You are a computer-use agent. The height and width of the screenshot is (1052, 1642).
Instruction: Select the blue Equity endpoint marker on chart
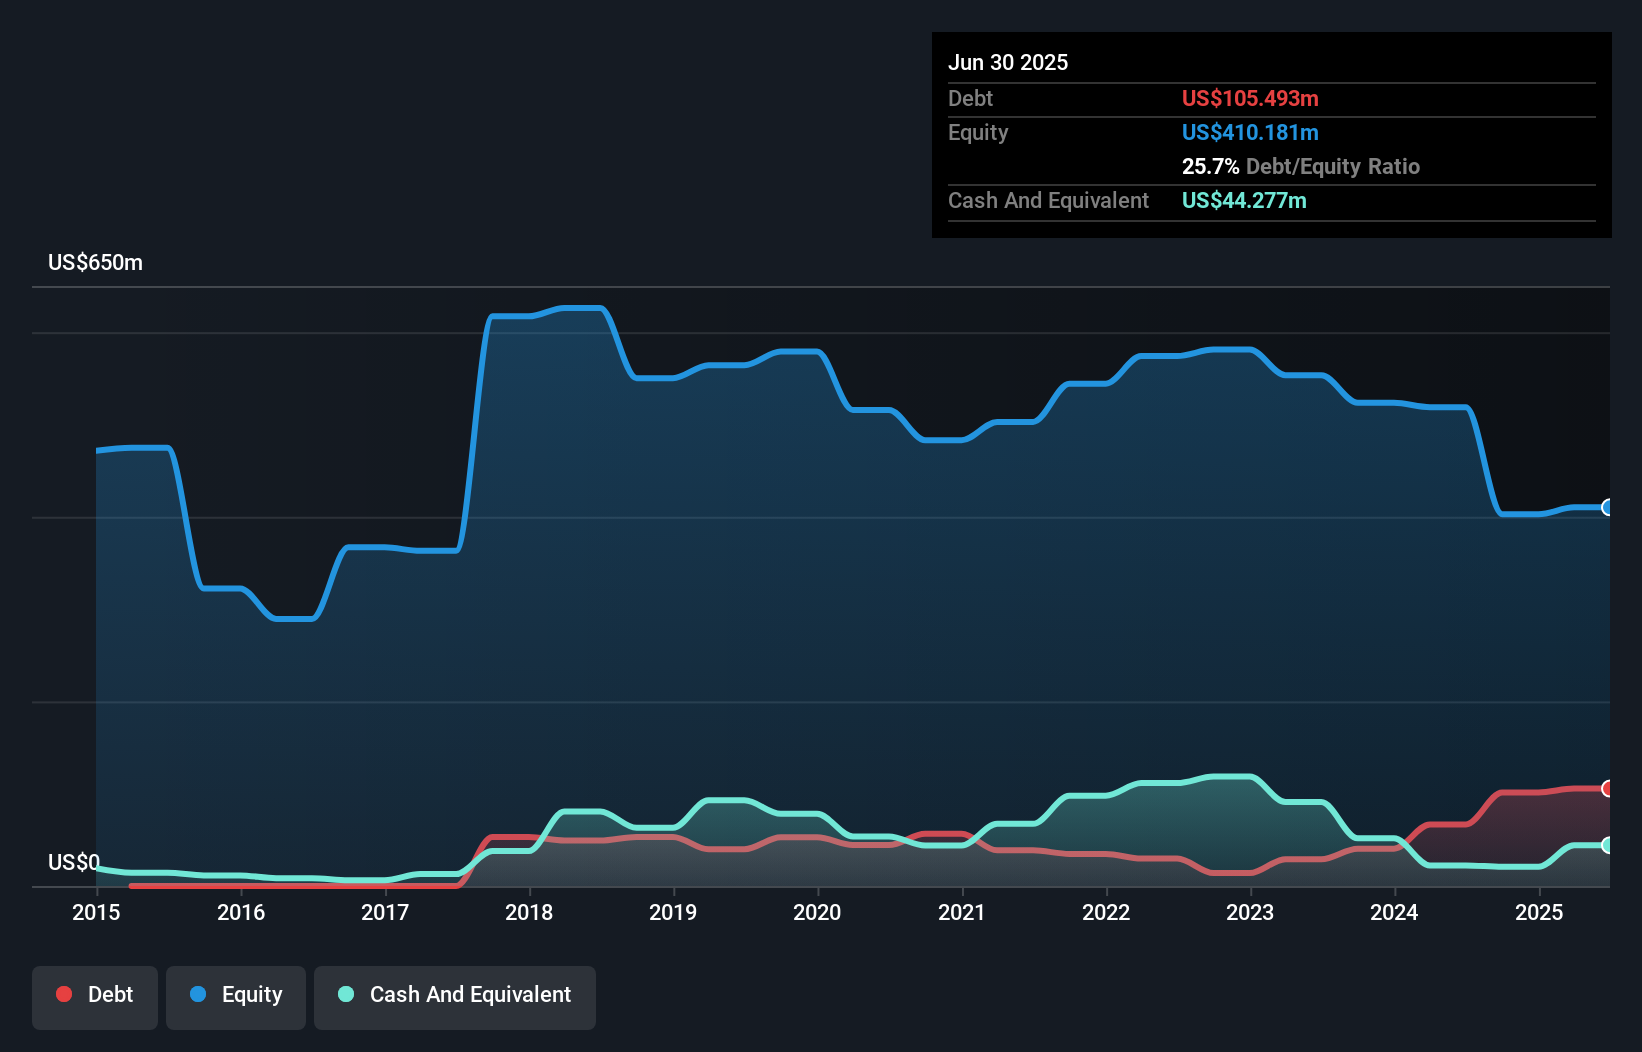[1607, 507]
